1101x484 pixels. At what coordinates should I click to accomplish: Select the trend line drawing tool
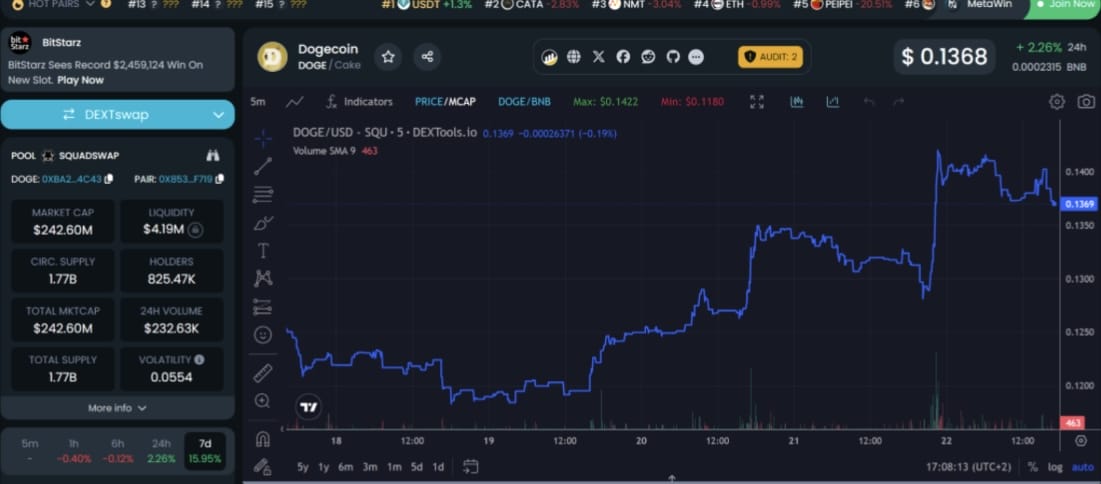click(x=263, y=166)
